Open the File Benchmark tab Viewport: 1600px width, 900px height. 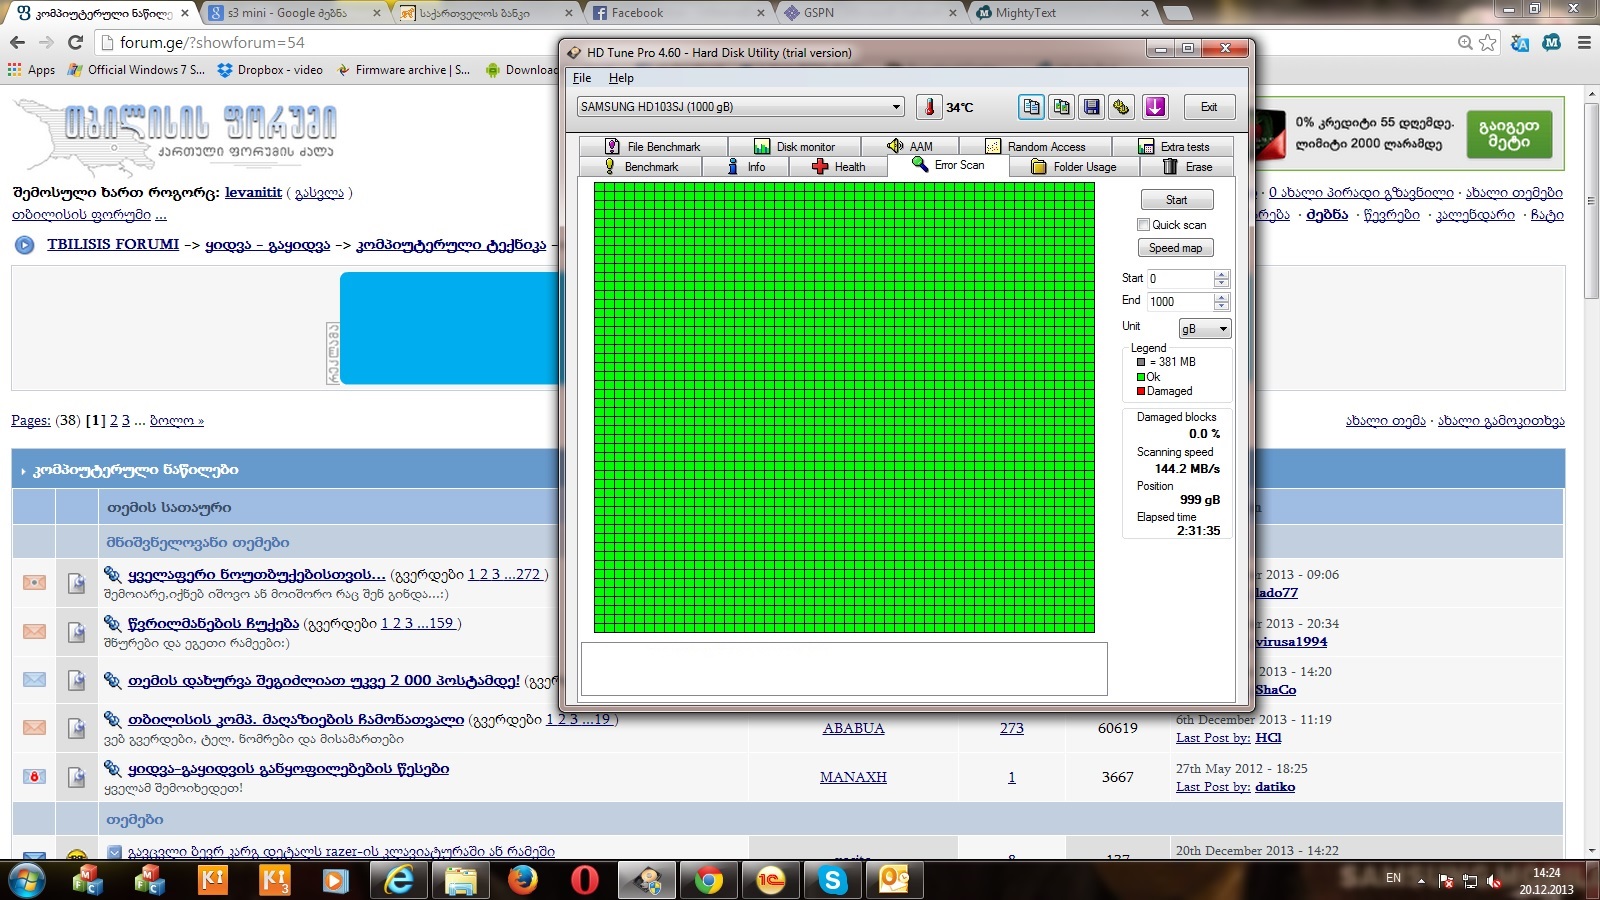point(653,146)
